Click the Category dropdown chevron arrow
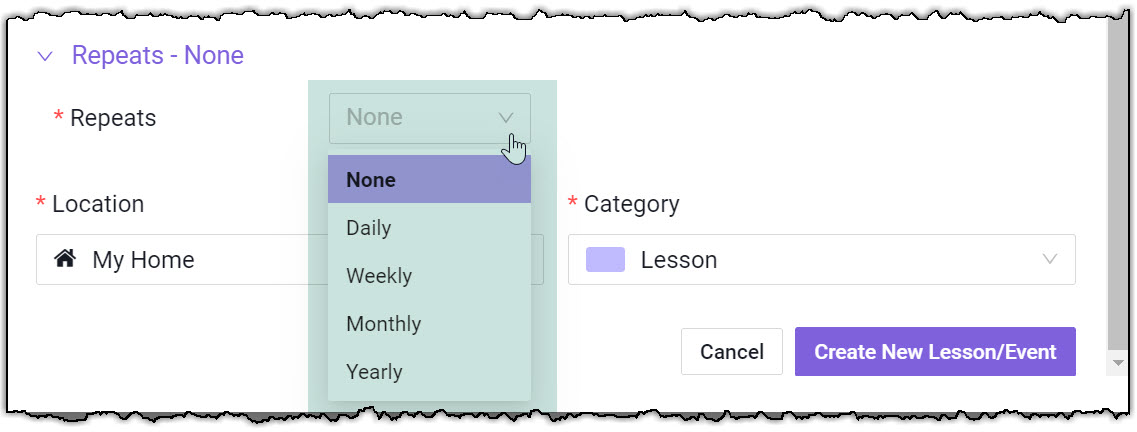 [1049, 260]
